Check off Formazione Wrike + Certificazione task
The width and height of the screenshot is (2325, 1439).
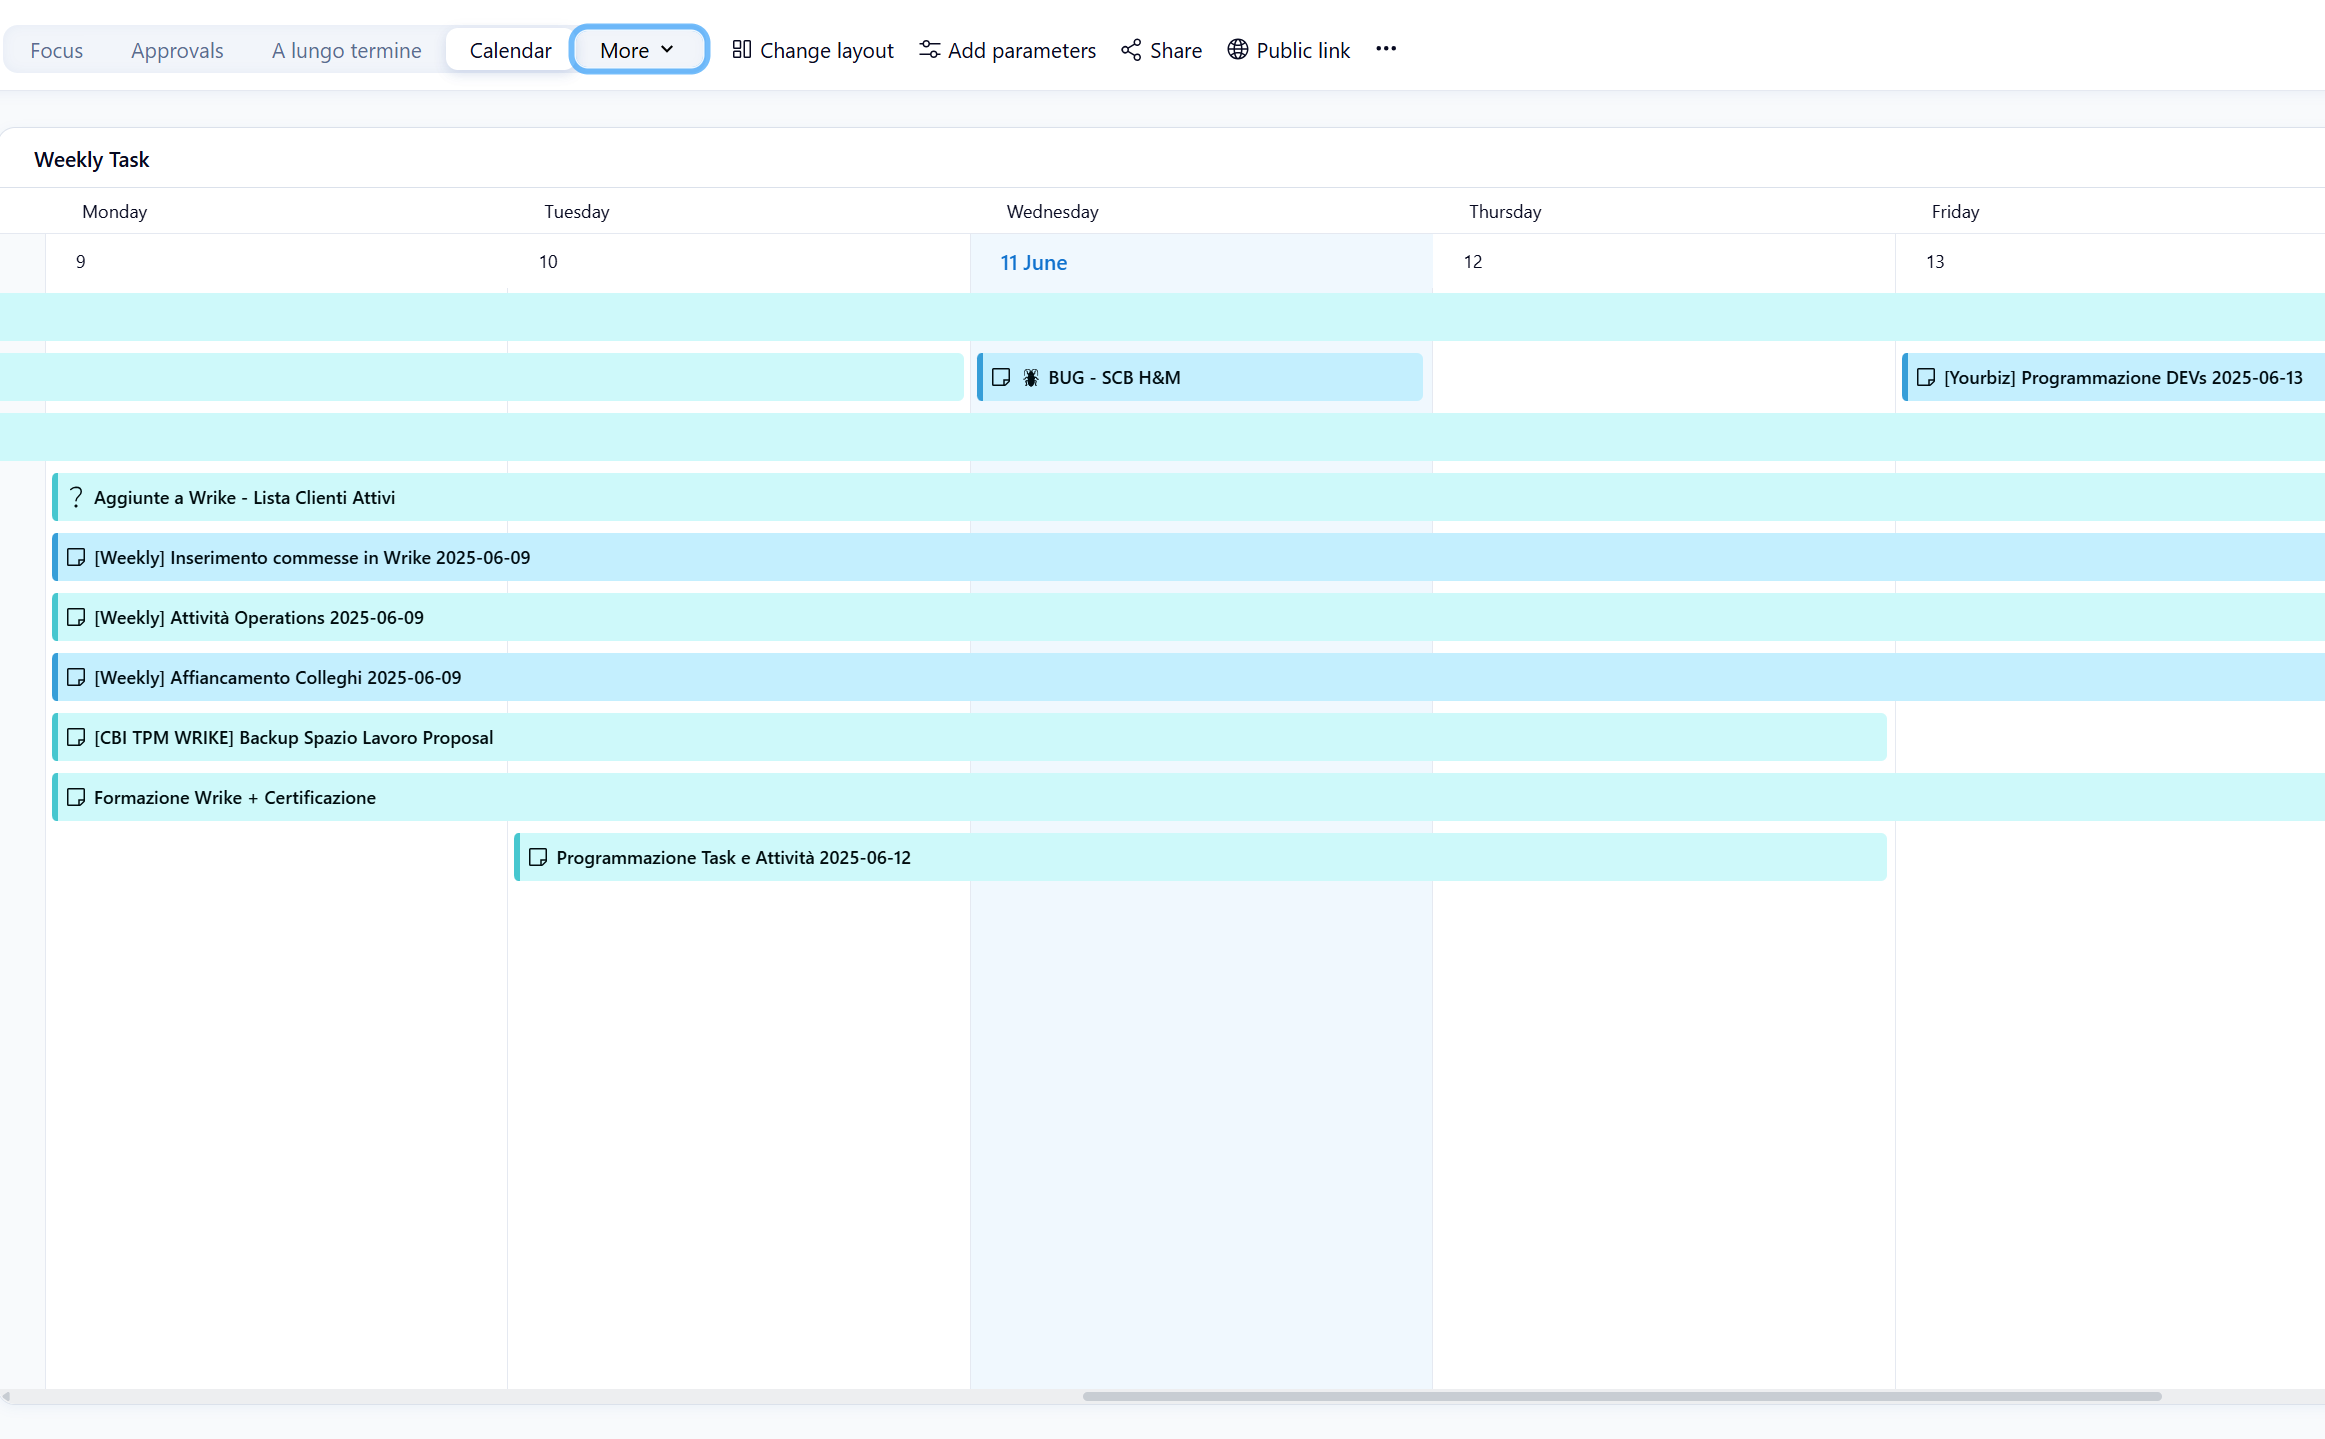point(76,797)
